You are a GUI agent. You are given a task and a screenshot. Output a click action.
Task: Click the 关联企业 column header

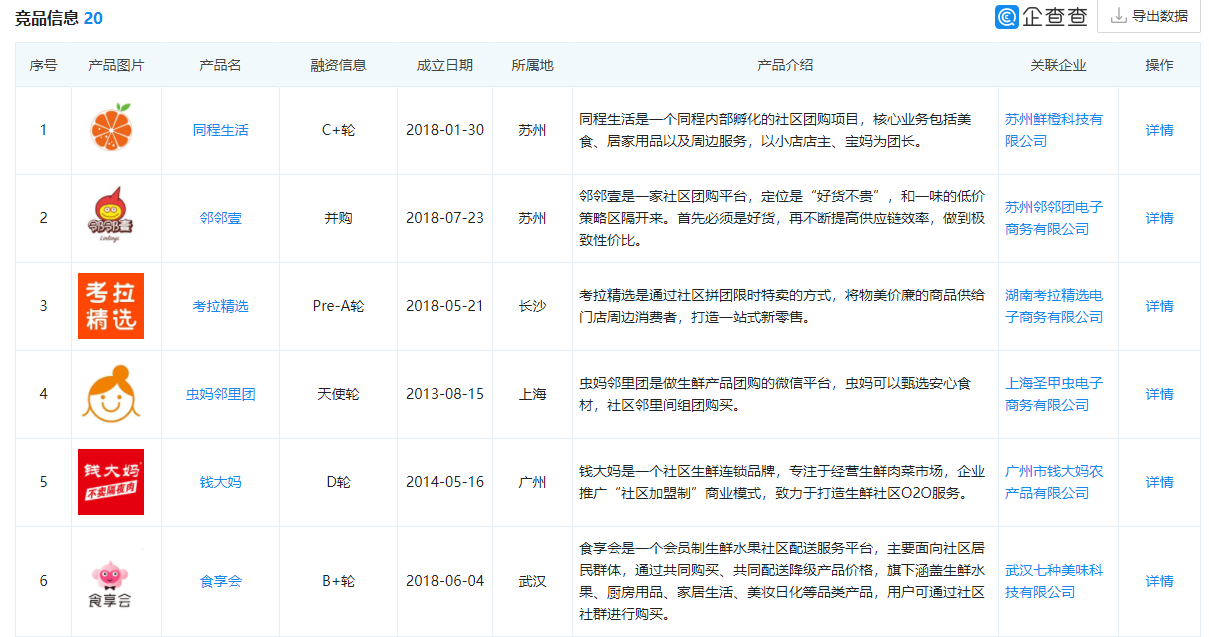(x=1058, y=65)
